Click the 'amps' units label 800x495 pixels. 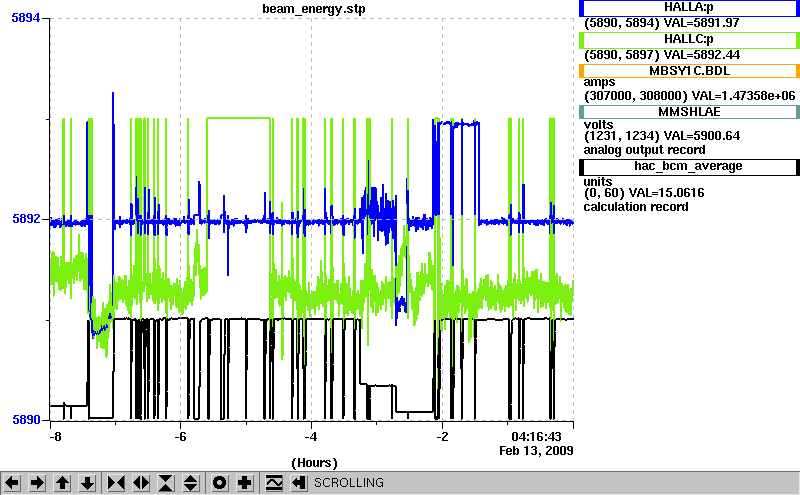tap(599, 83)
